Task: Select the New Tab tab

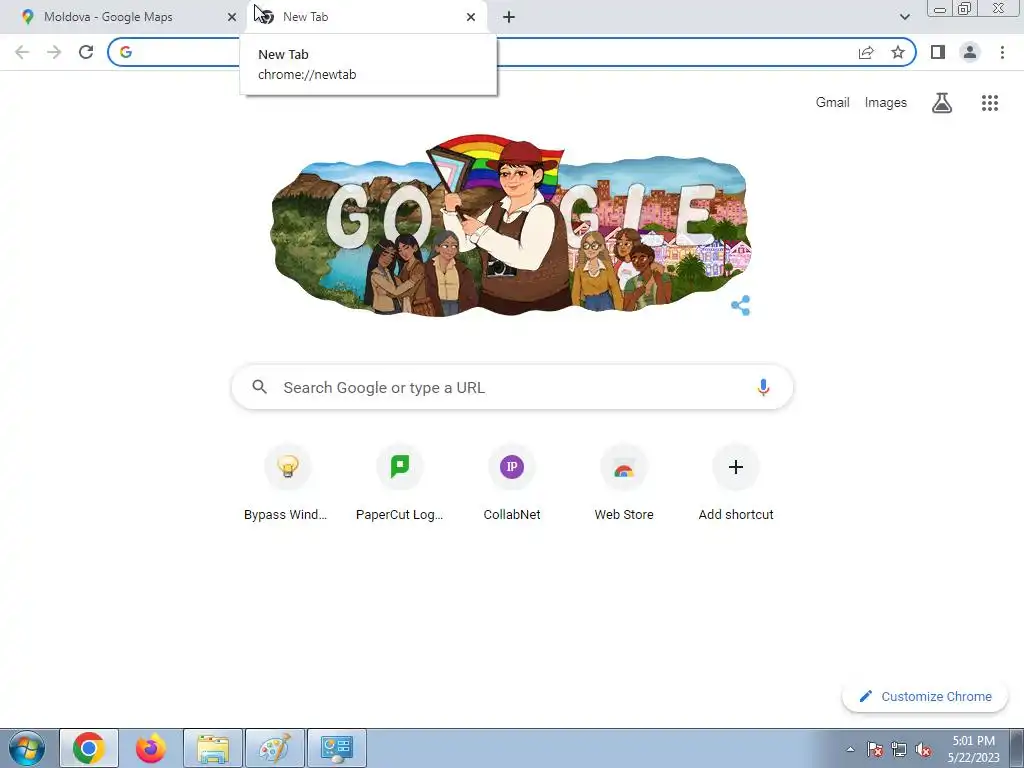Action: click(x=367, y=17)
